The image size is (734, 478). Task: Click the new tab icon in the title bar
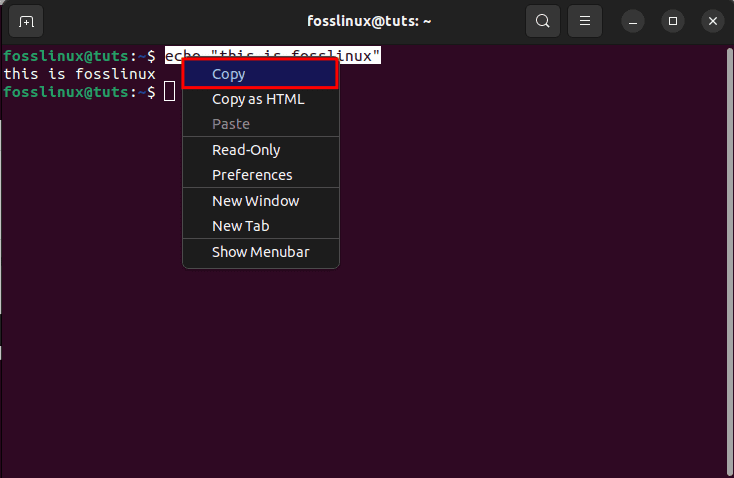click(26, 20)
